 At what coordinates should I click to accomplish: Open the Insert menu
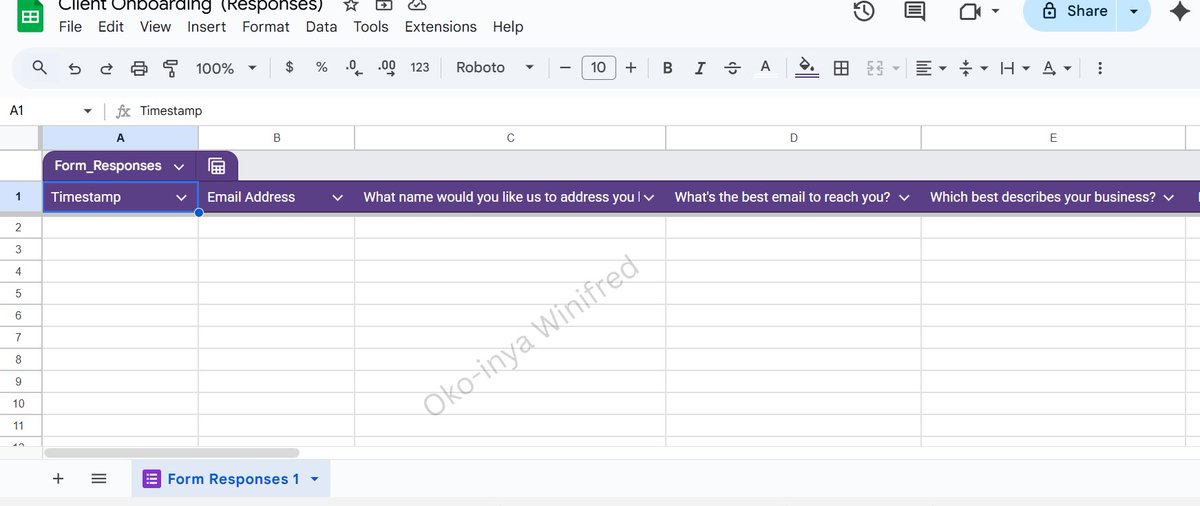(207, 27)
